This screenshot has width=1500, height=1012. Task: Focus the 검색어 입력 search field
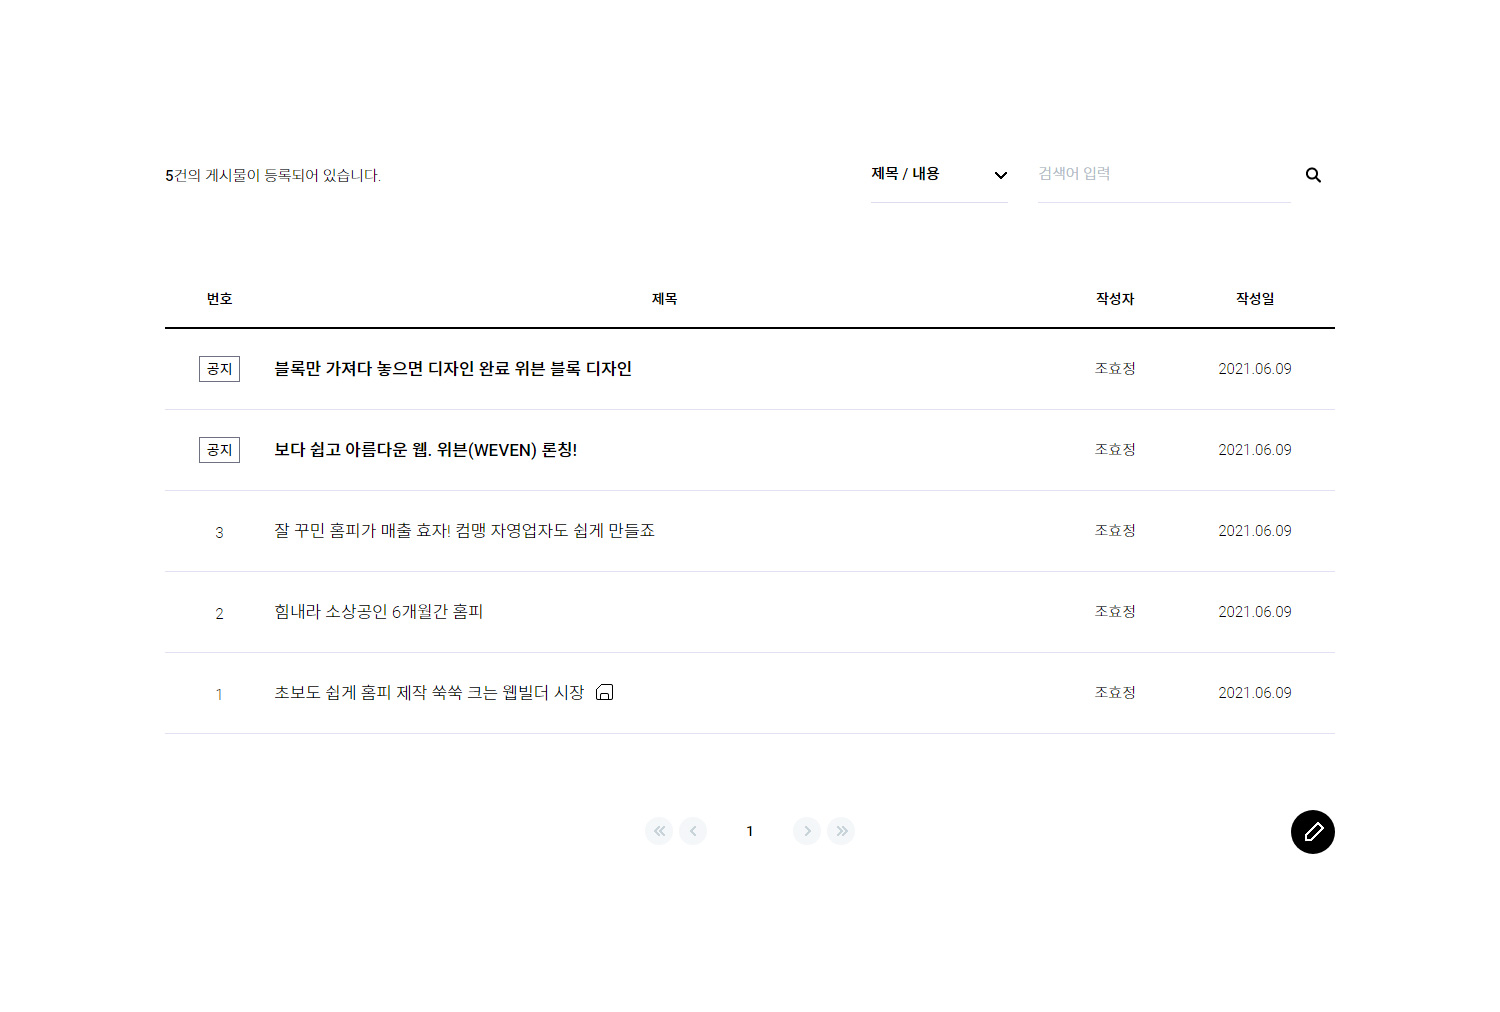[1164, 175]
